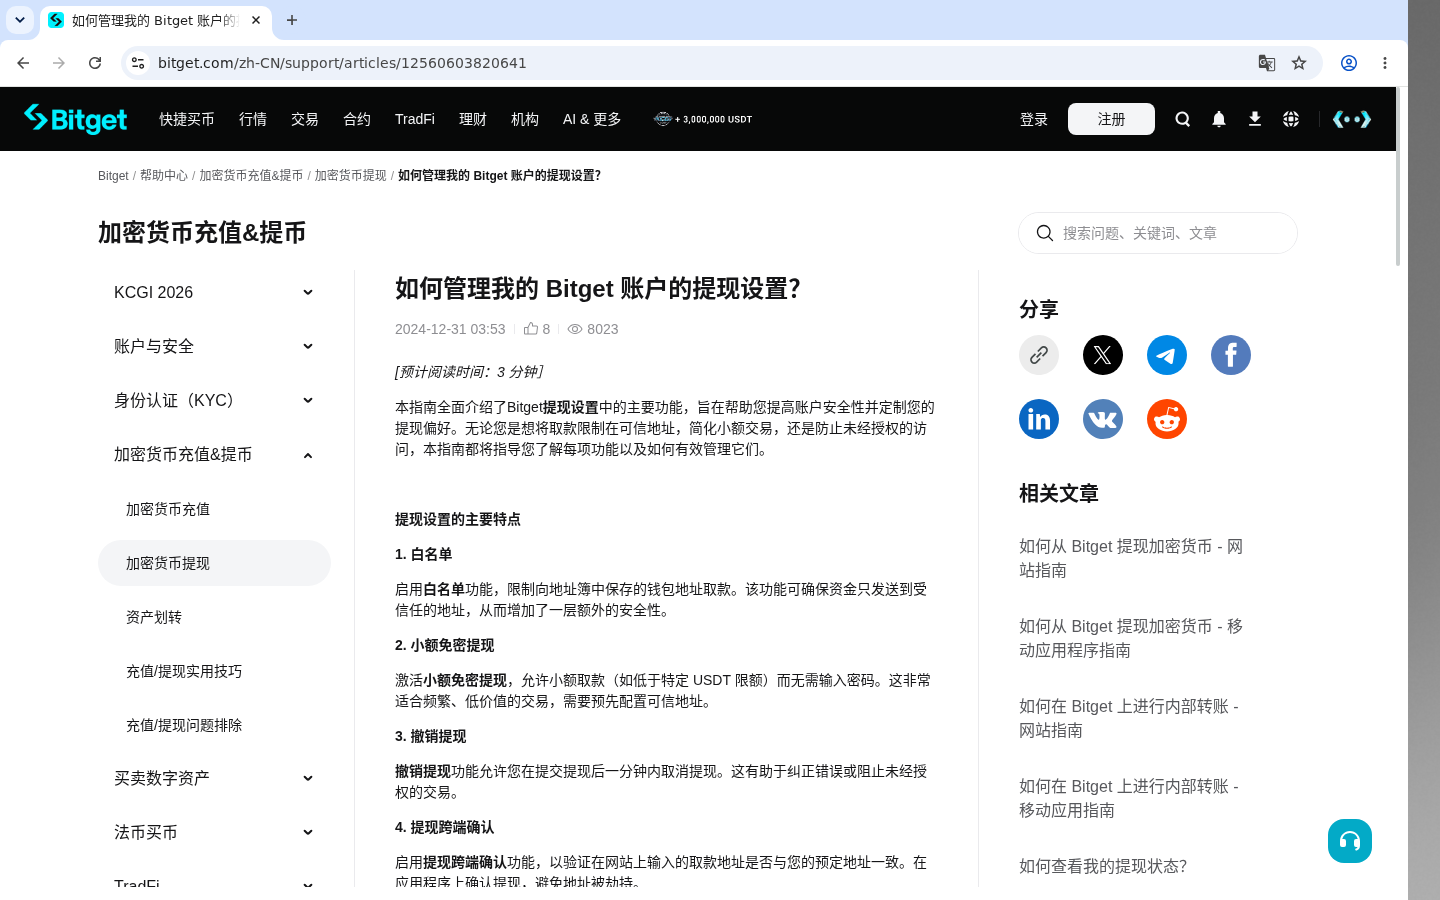
Task: Open related article 提现加密货币 - 网站指南
Action: [1131, 558]
